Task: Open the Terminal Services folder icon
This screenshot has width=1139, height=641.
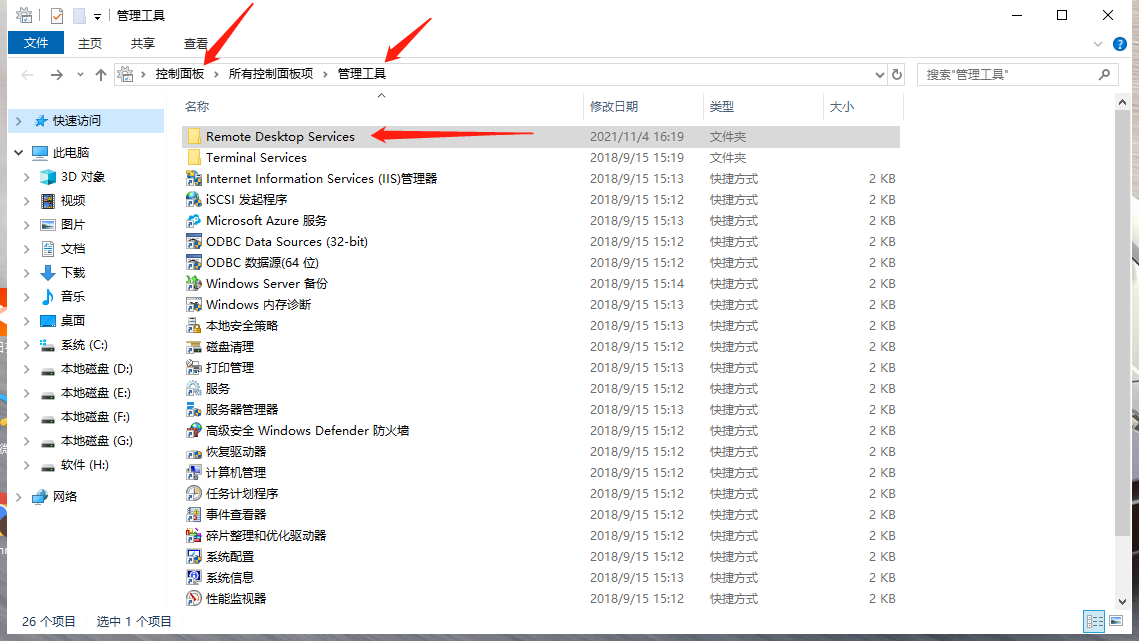Action: pos(194,158)
